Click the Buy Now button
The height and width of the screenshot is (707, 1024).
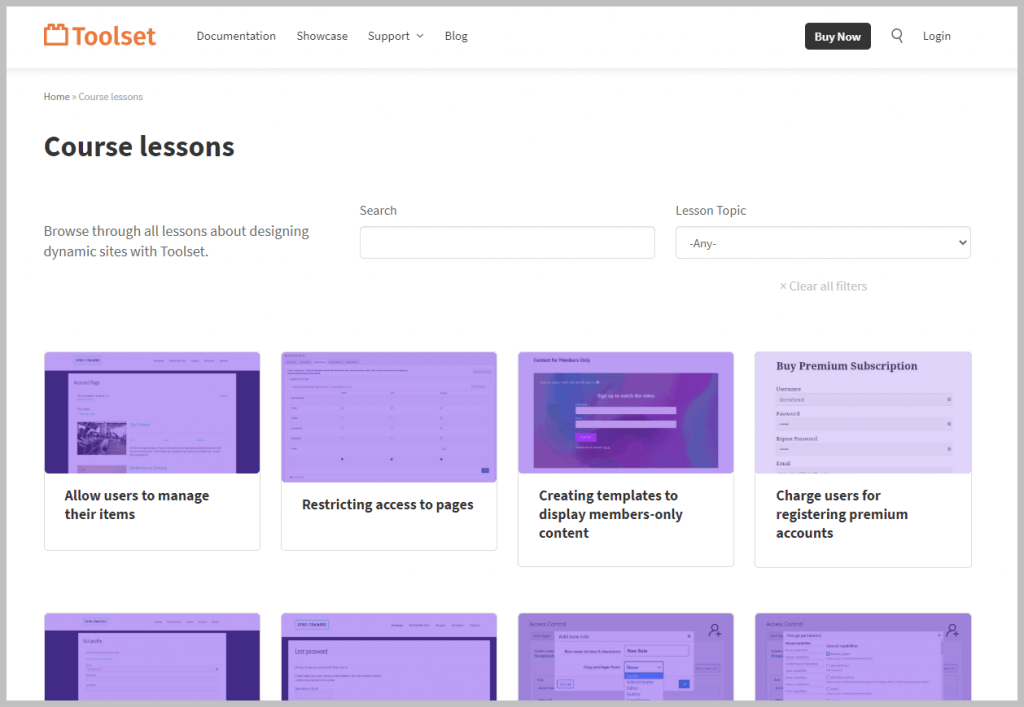[837, 37]
